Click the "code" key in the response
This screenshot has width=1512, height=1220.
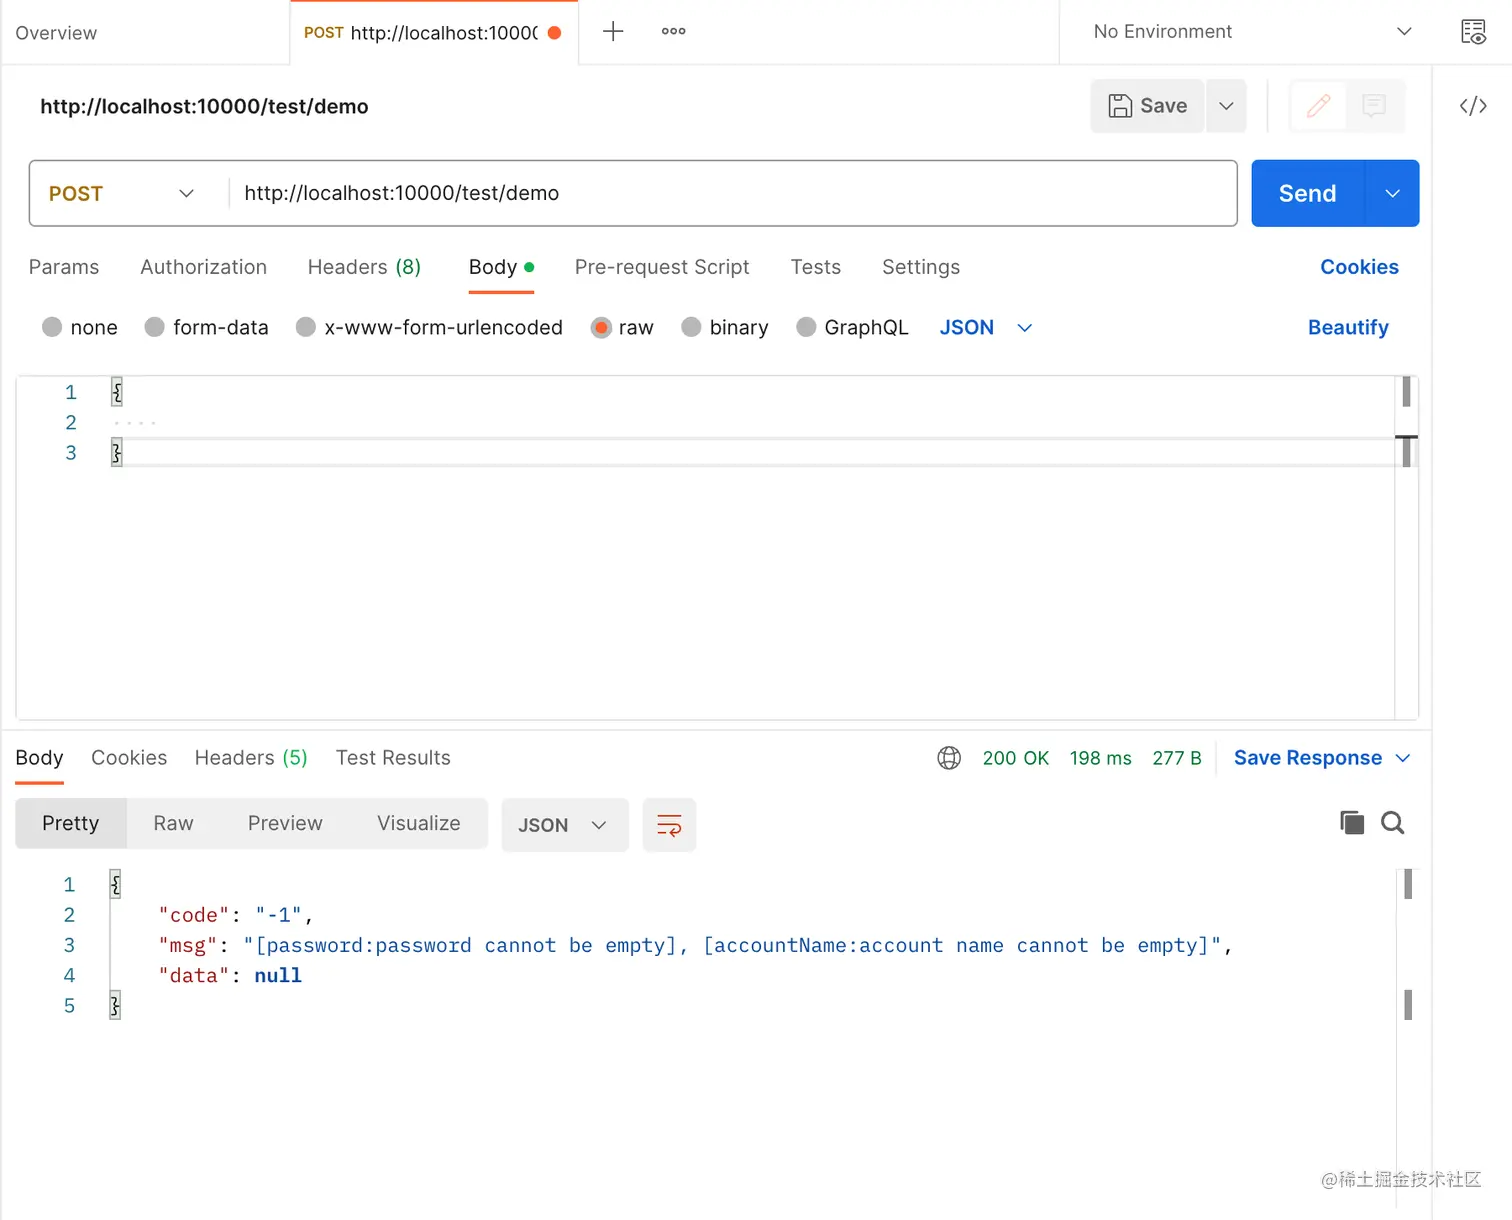click(194, 915)
